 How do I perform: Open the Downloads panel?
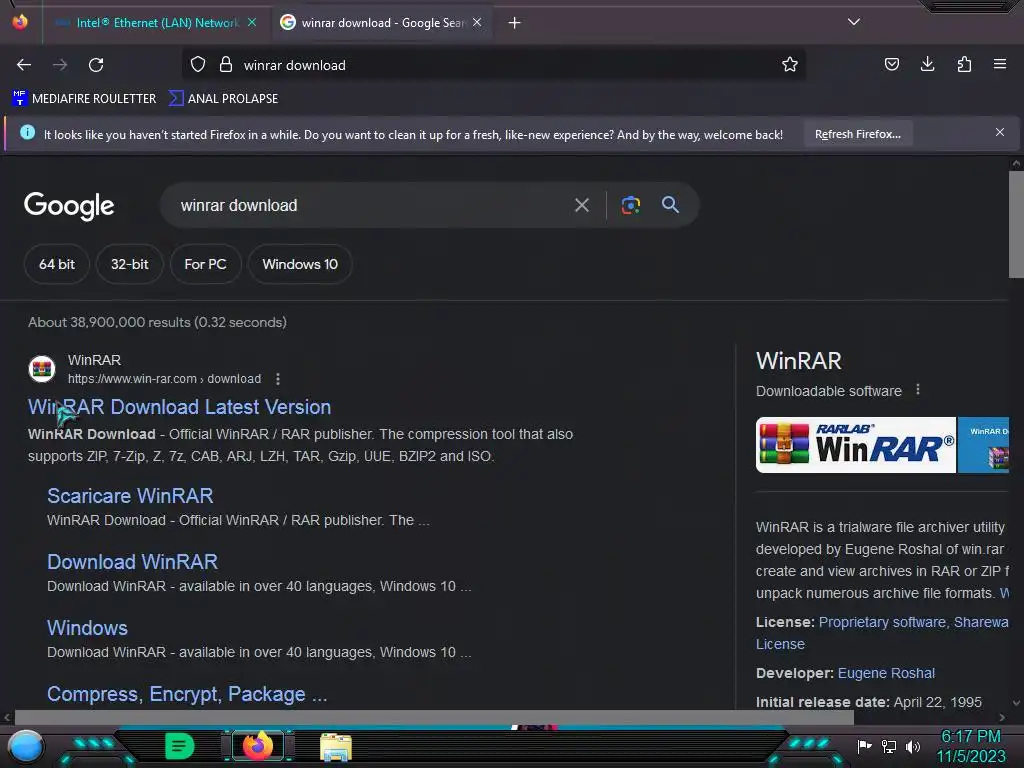point(927,64)
